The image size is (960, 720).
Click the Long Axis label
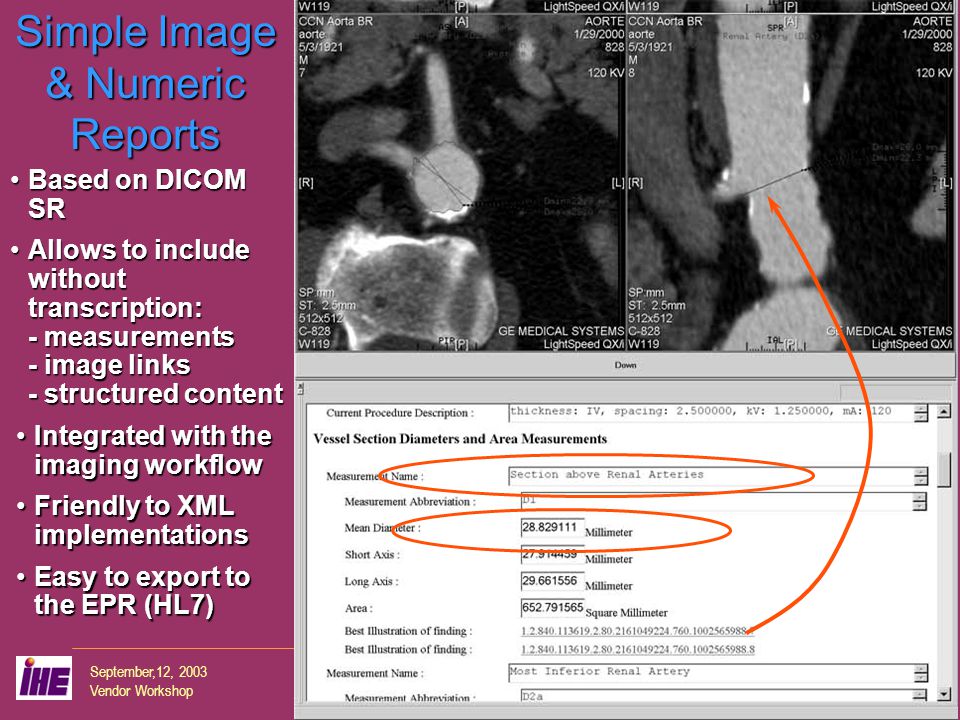[x=371, y=581]
